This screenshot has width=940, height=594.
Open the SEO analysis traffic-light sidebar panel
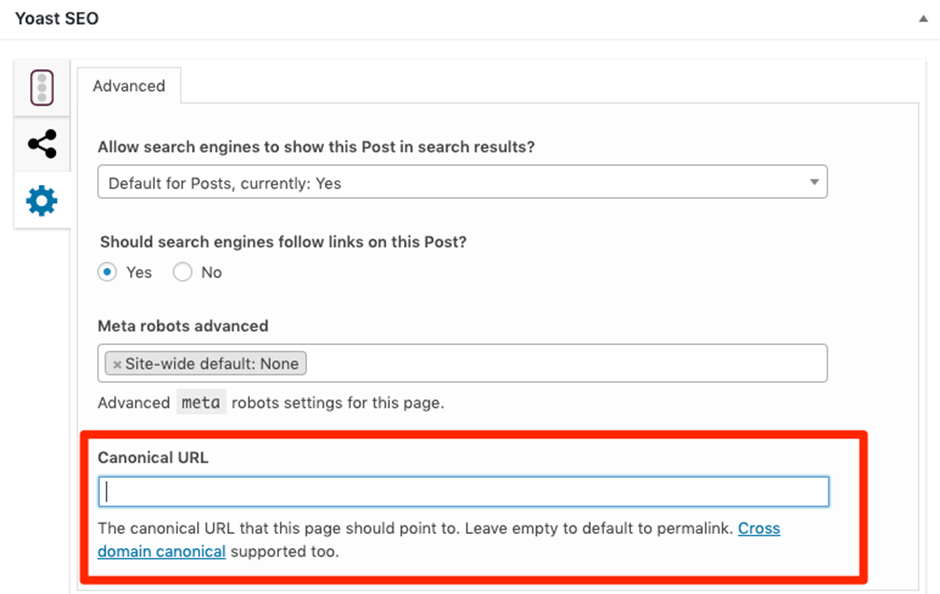tap(42, 86)
